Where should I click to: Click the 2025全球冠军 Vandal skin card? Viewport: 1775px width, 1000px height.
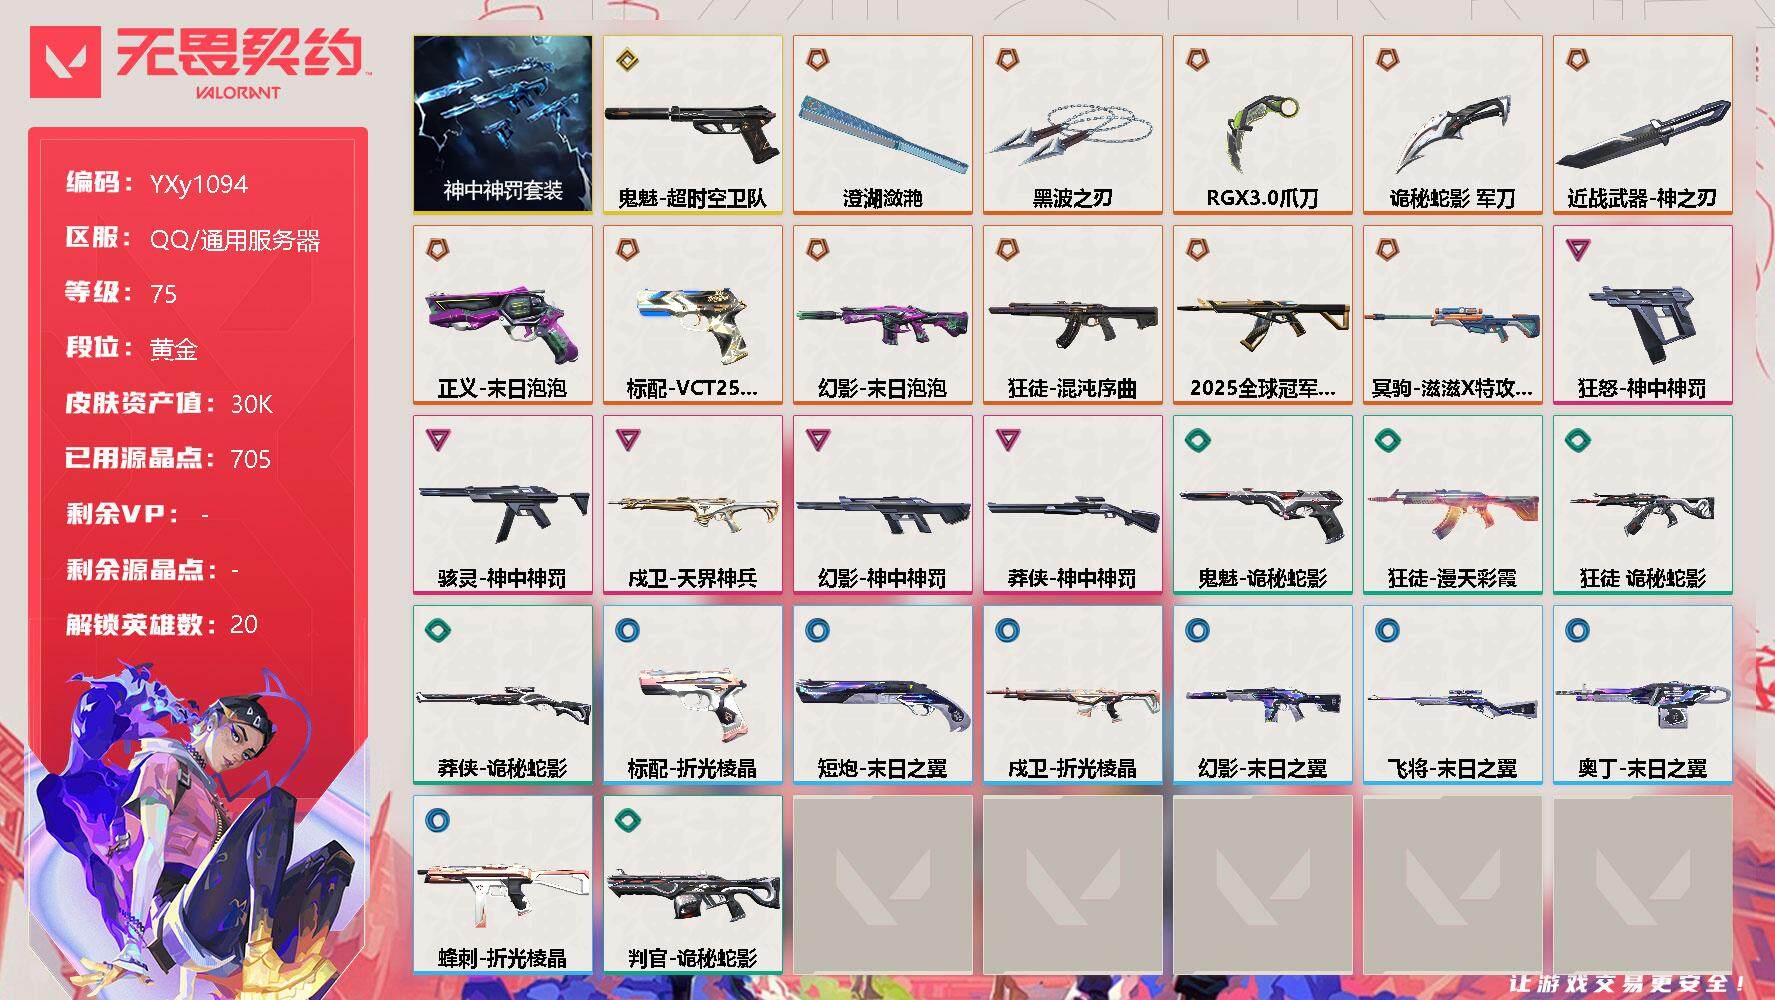(1262, 314)
